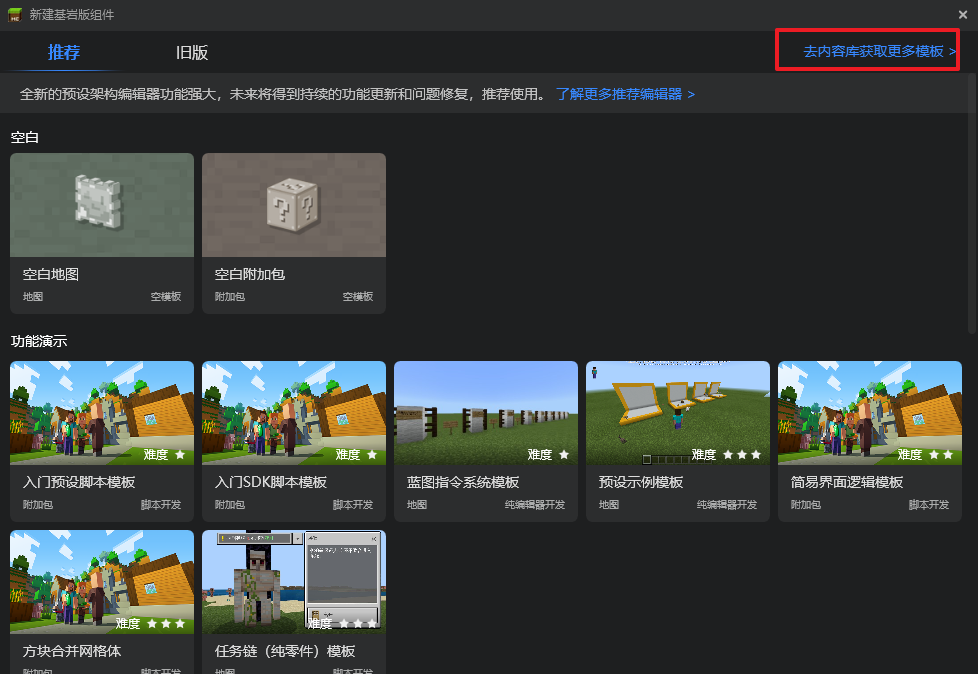Click the 预设示例模板 title
Image resolution: width=978 pixels, height=674 pixels.
click(641, 482)
